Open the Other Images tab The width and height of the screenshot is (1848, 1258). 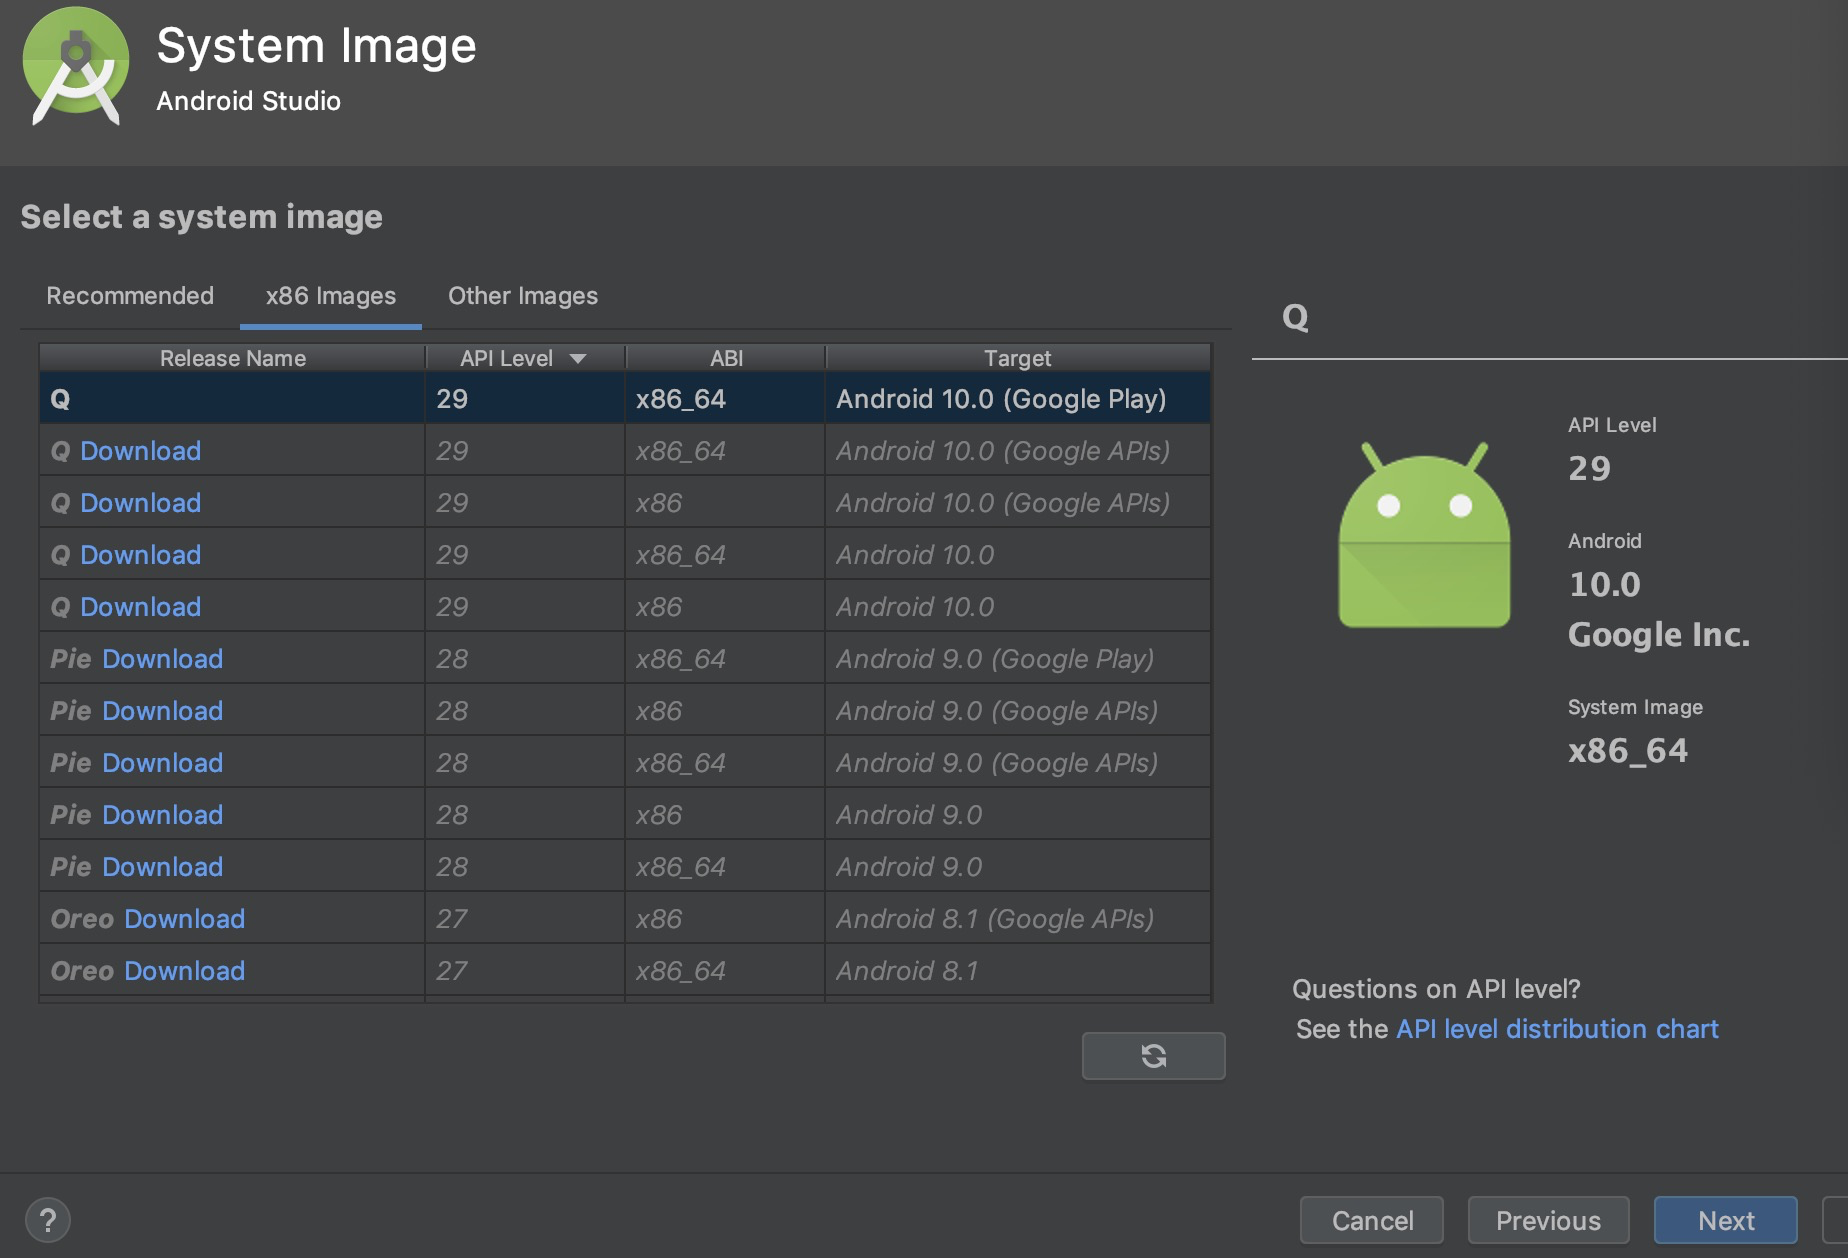click(522, 296)
